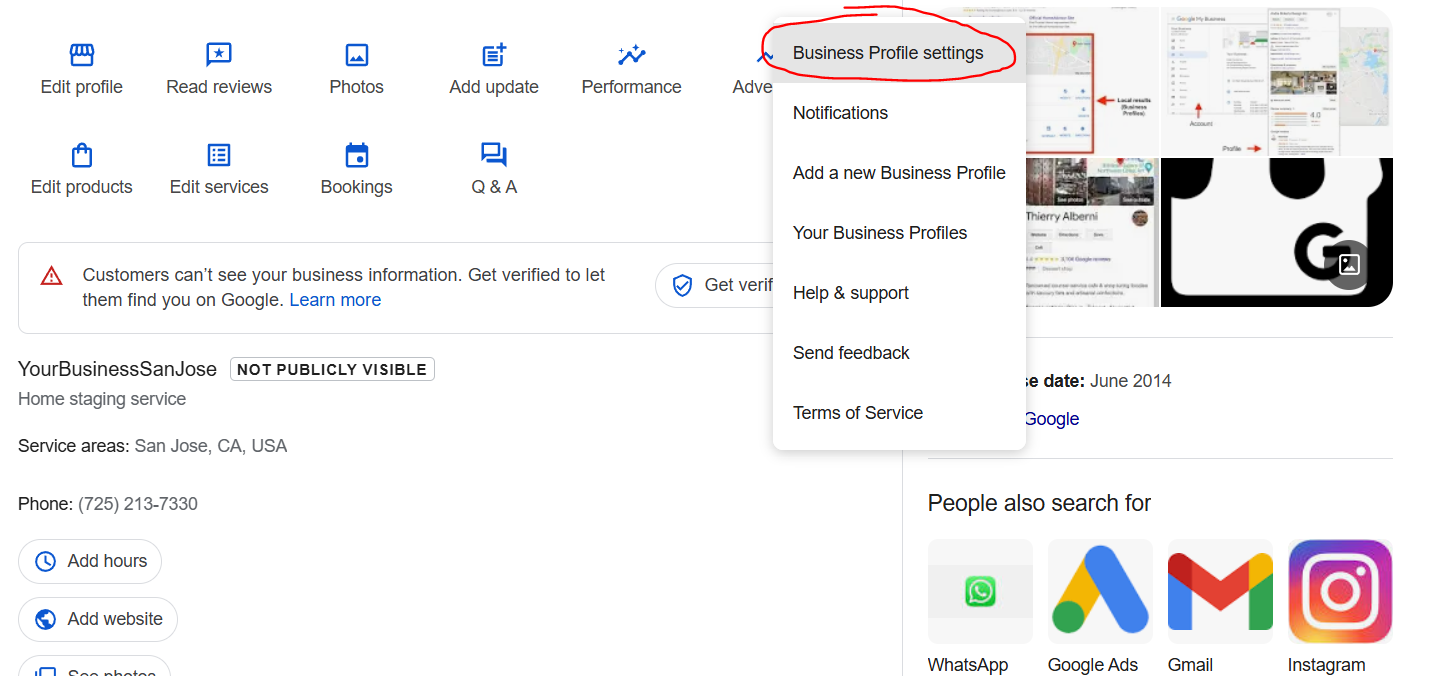Viewport: 1436px width, 676px height.
Task: Select Business Profile settings menu item
Action: tap(888, 53)
